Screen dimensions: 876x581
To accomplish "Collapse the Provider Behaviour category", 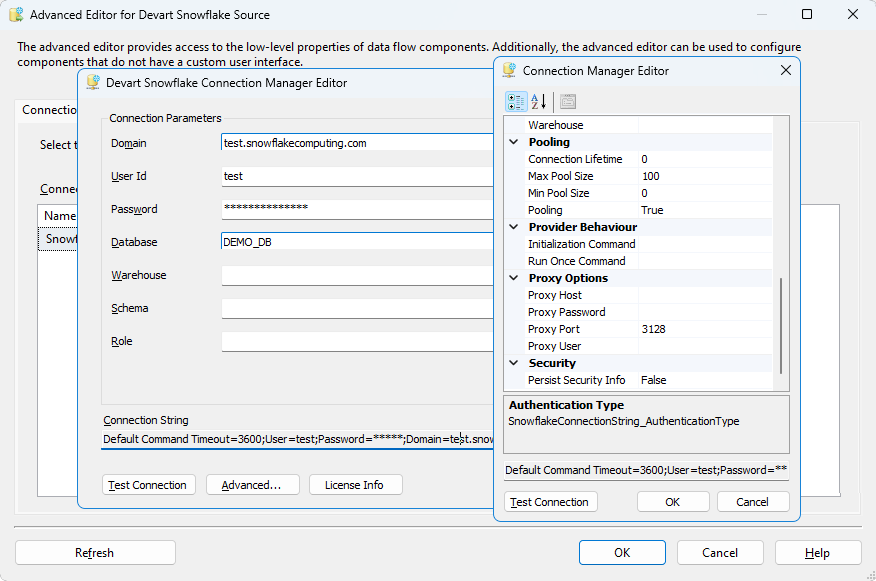I will tap(514, 228).
